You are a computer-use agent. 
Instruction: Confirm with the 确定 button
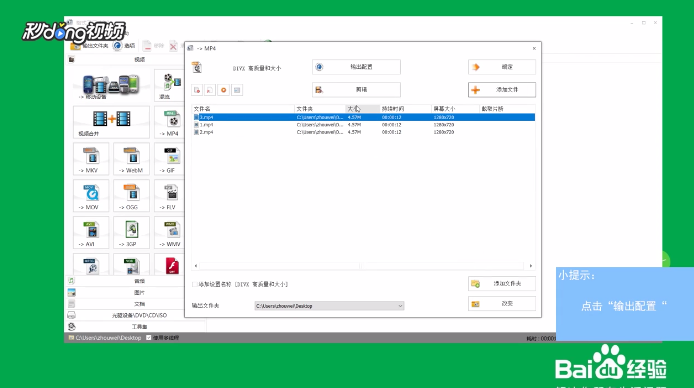(502, 67)
